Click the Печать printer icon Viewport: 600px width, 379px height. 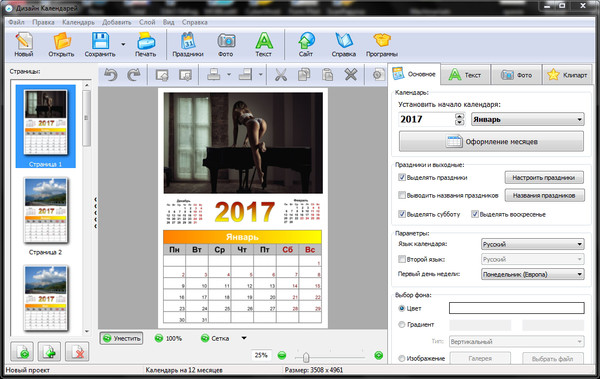pyautogui.click(x=146, y=41)
